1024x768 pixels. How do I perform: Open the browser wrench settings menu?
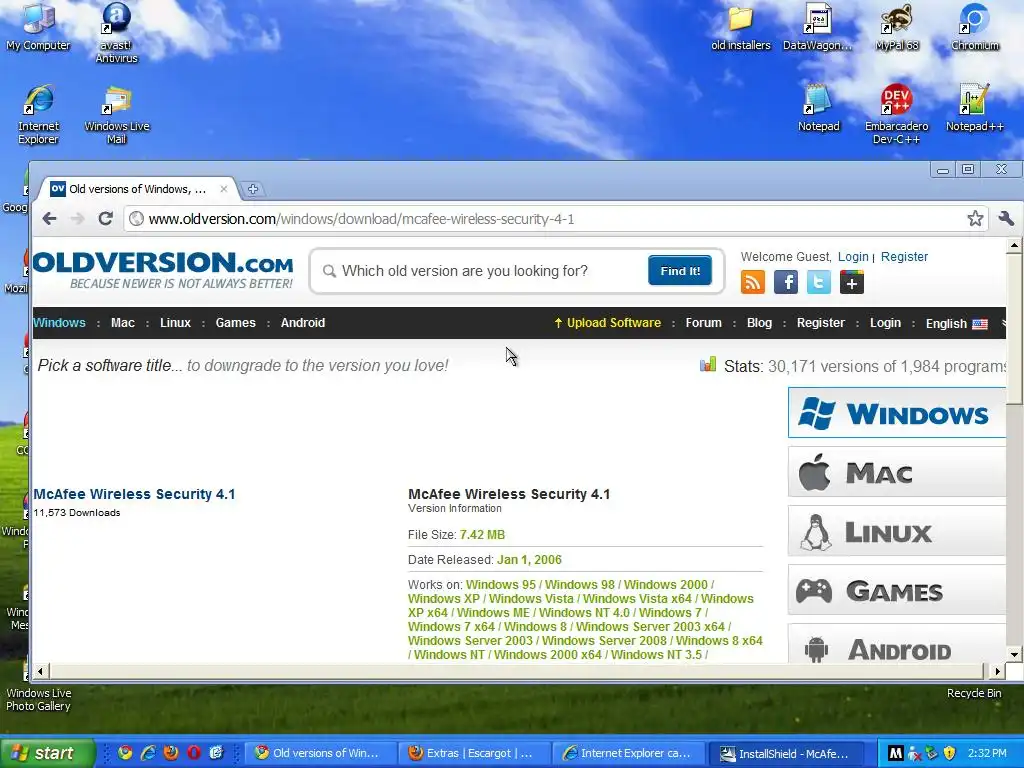1006,219
